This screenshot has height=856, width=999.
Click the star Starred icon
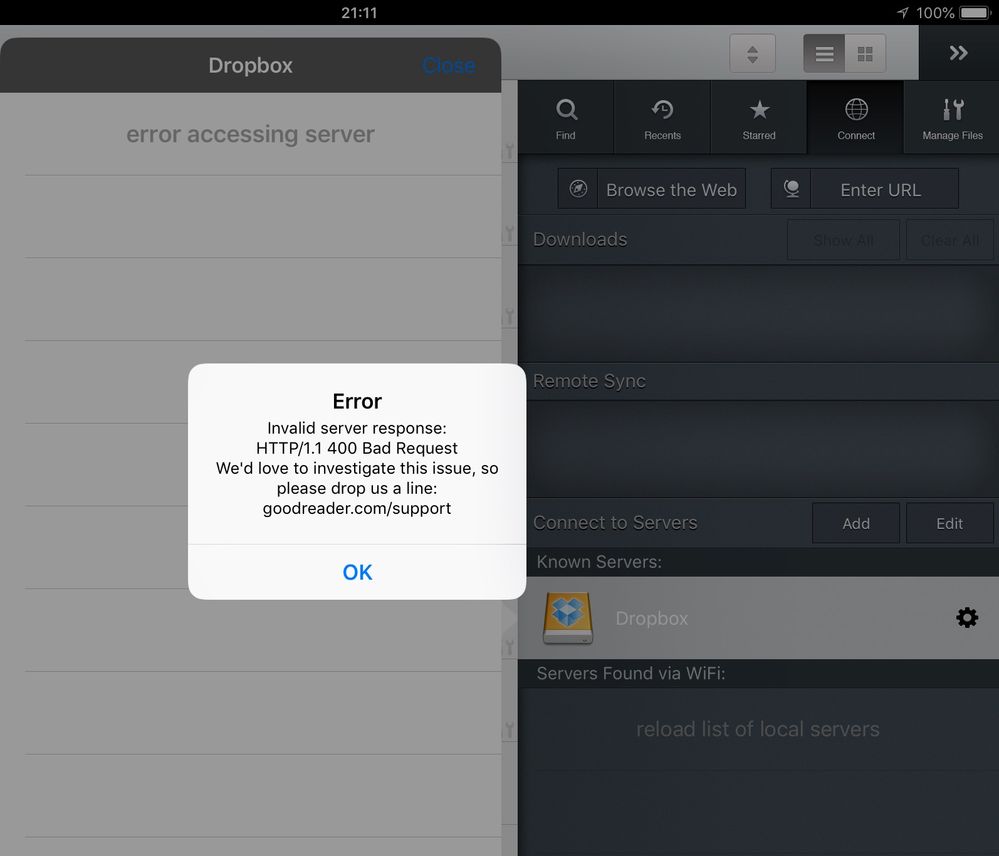coord(759,110)
